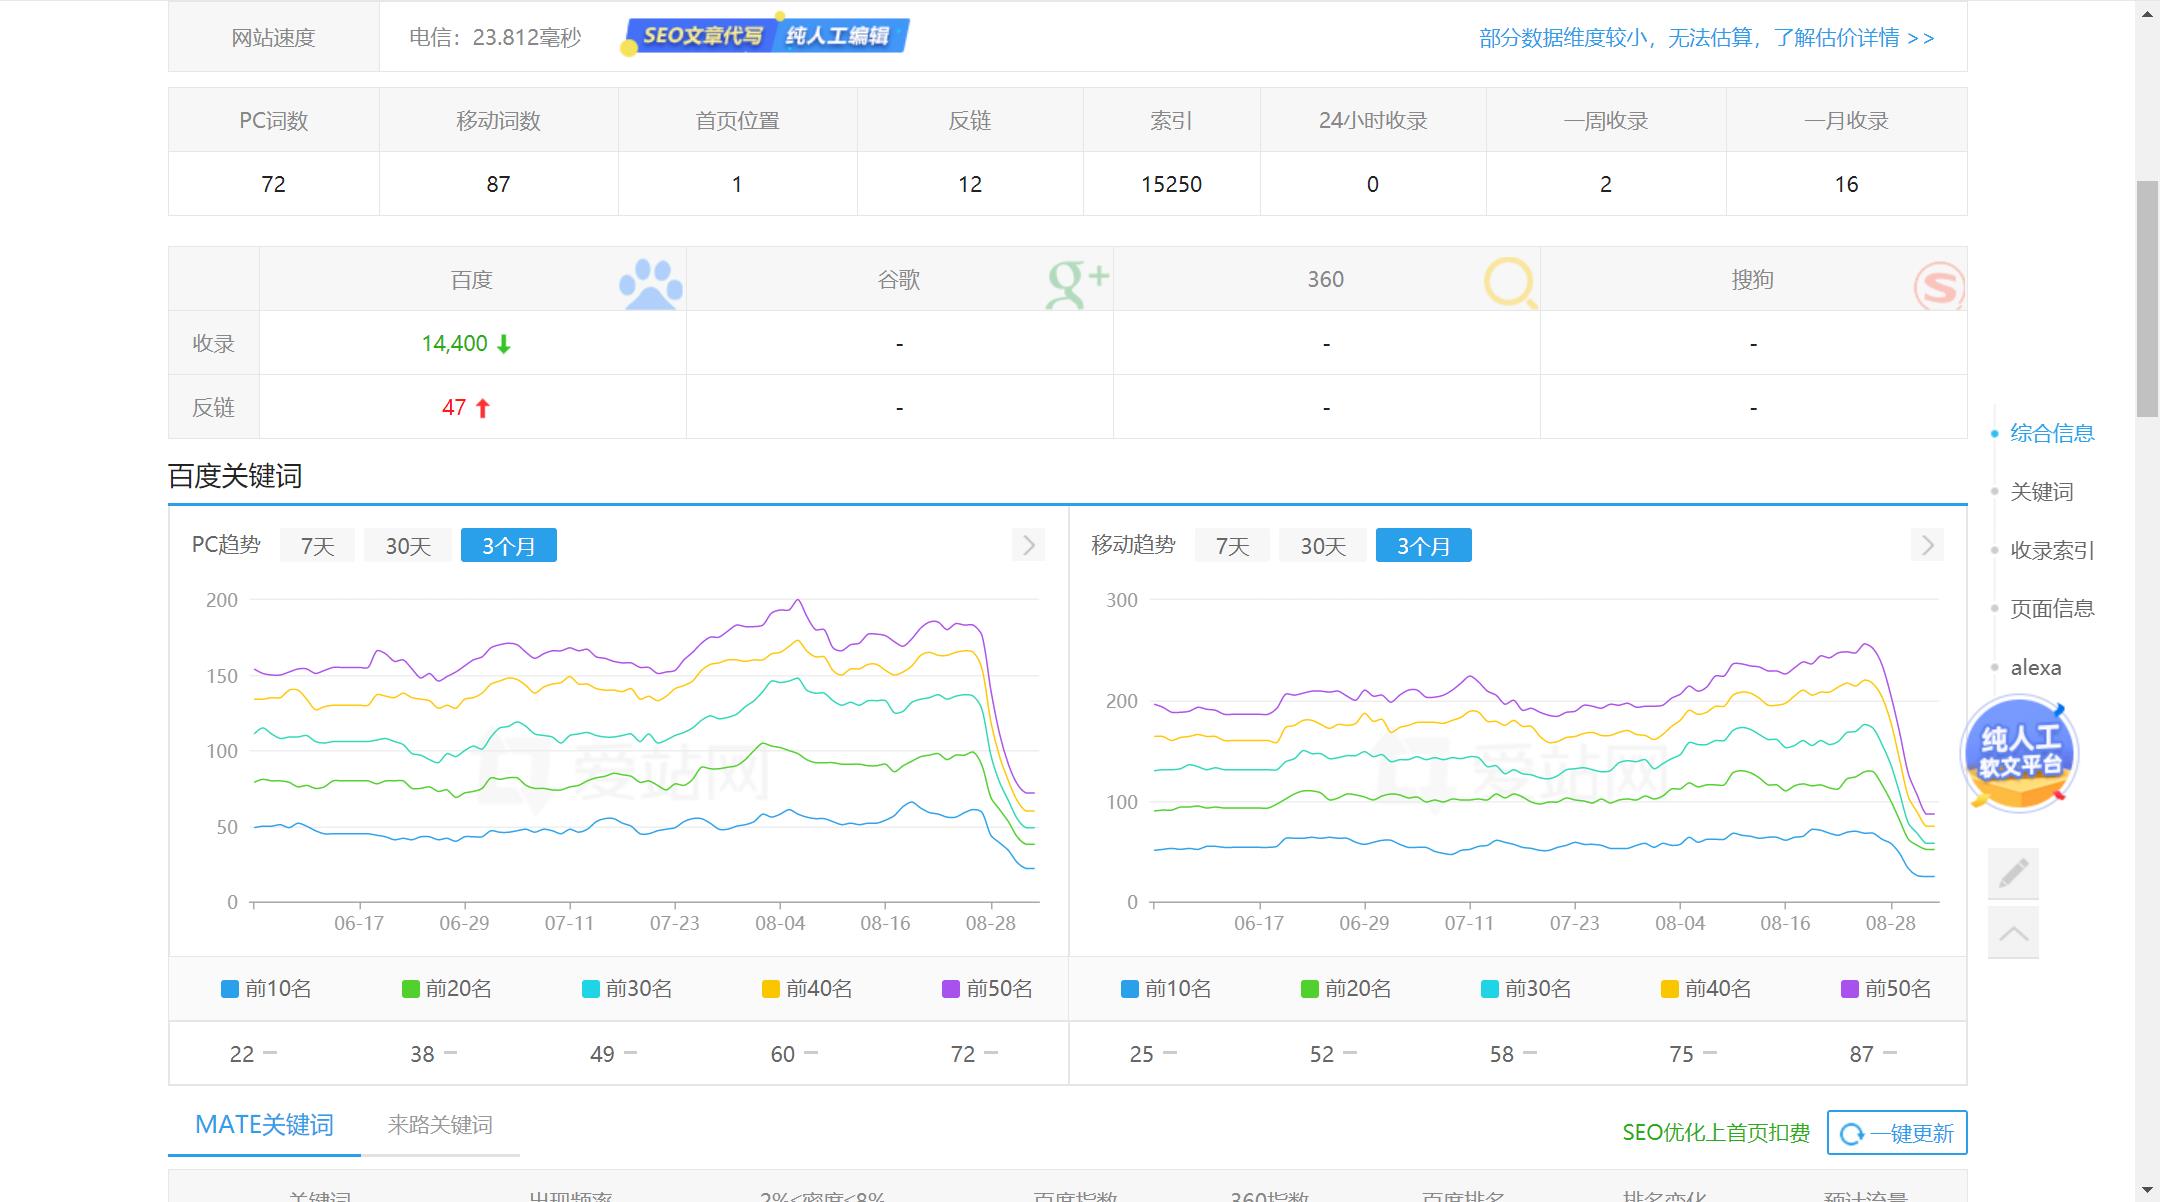Select 7天 for PC趋势

point(317,546)
